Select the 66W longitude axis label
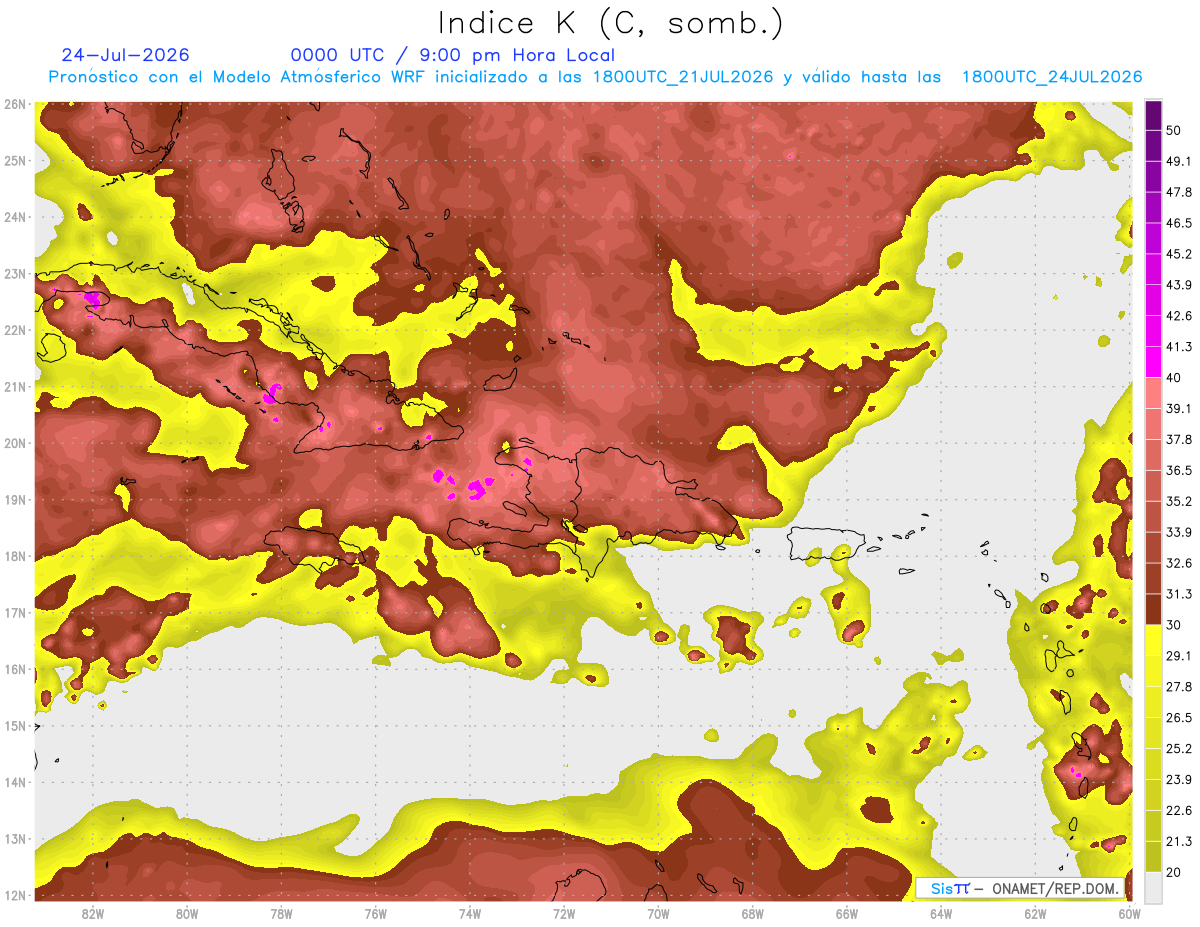Screen dimensions: 1200x927 (x=847, y=914)
